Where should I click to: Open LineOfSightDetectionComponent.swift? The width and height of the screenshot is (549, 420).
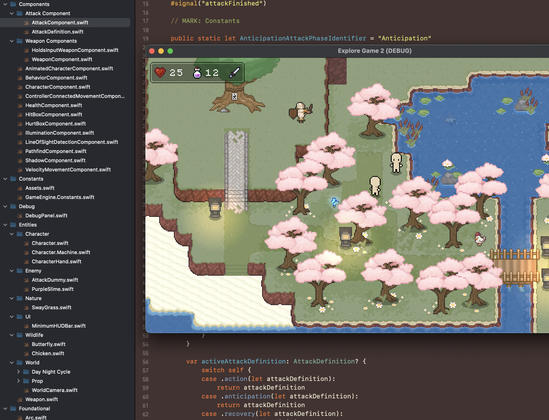pos(71,142)
